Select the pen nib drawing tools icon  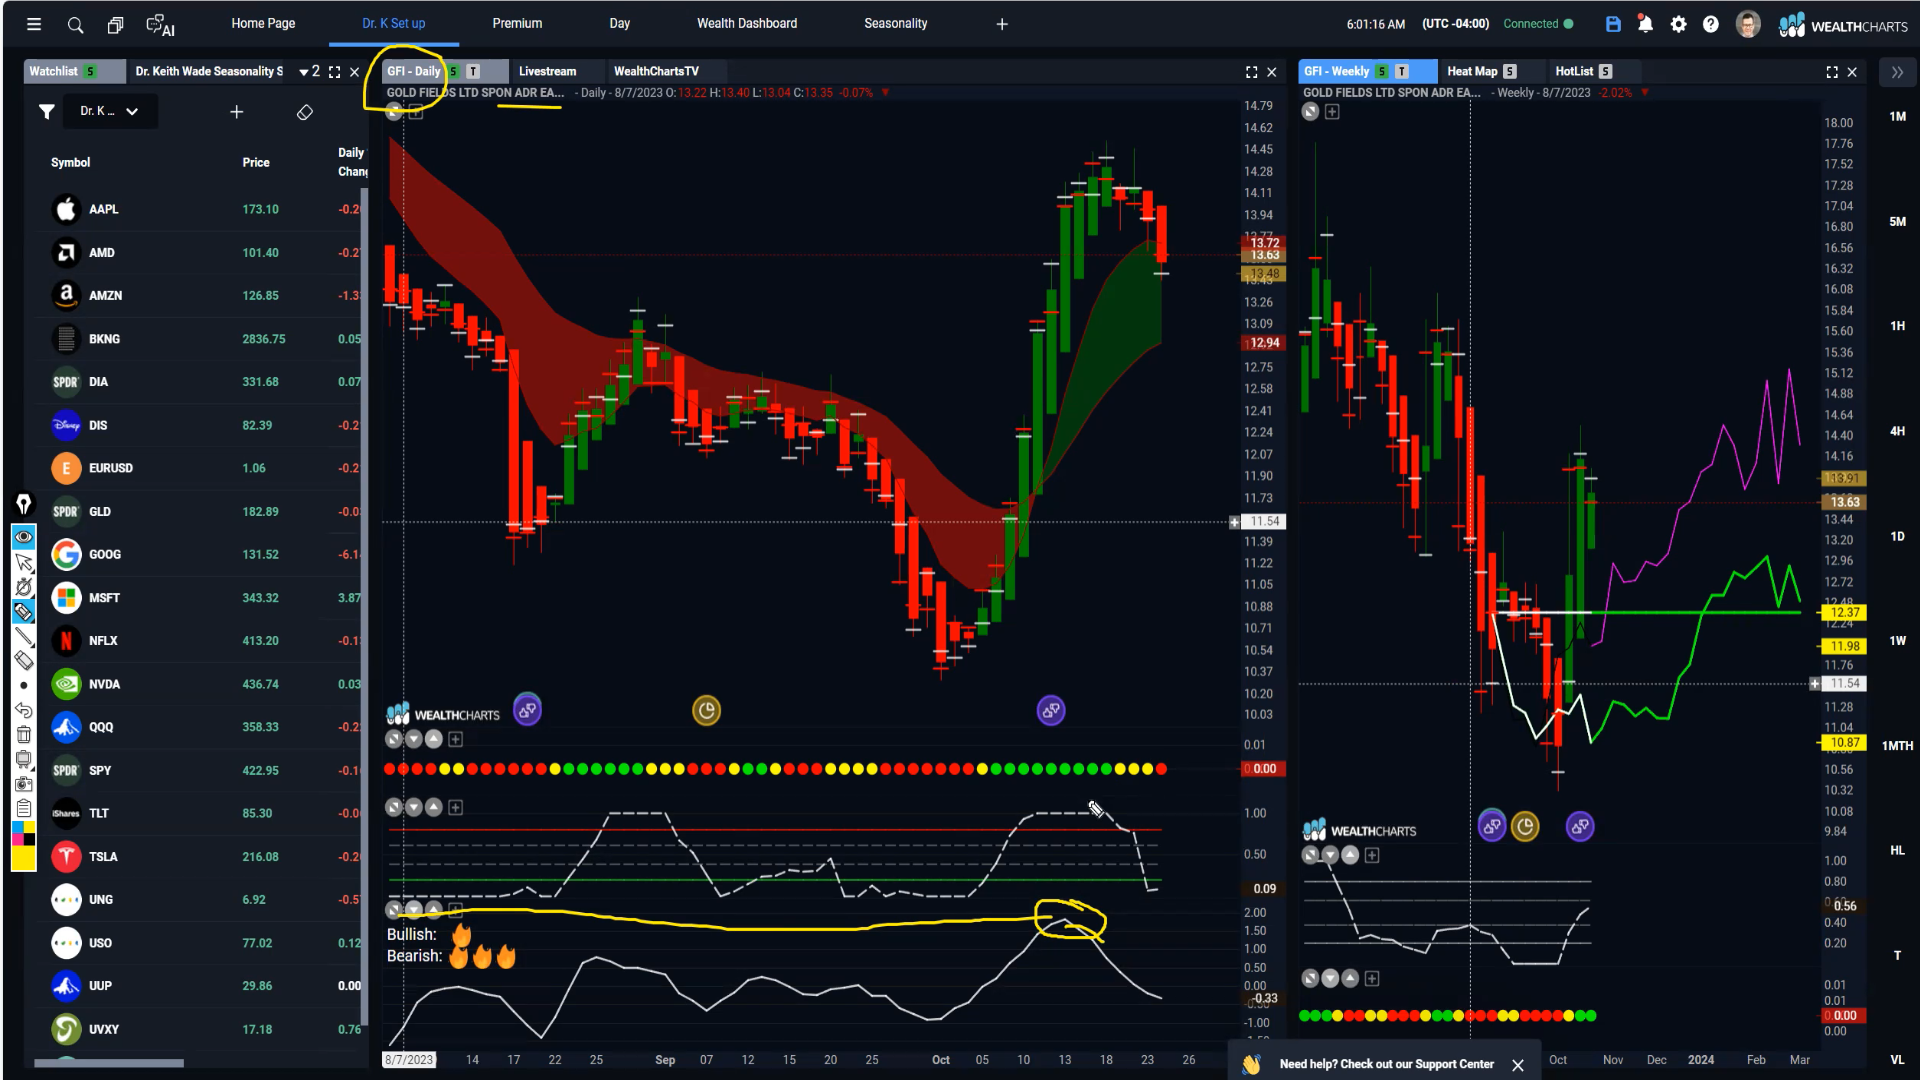click(24, 503)
